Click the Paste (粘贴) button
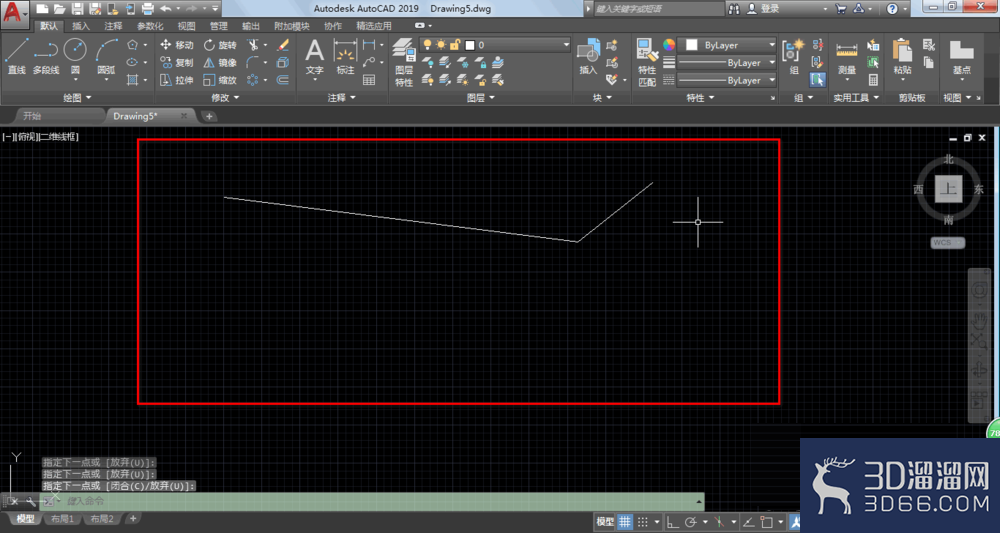This screenshot has height=533, width=1000. tap(902, 57)
